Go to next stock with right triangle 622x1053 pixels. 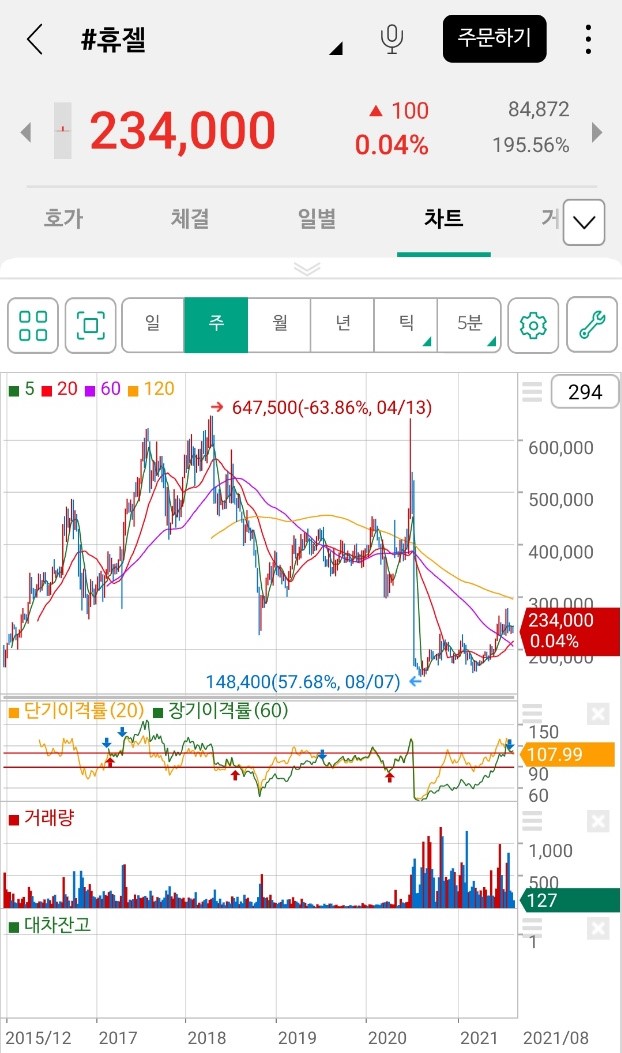coord(596,132)
